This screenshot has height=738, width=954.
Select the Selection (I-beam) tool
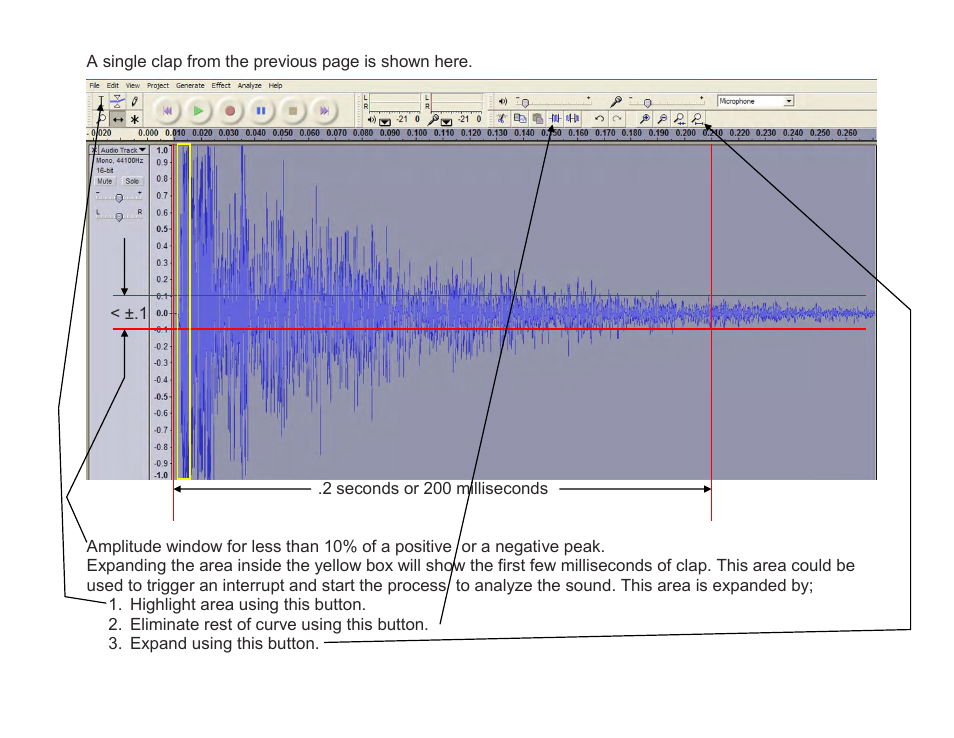pos(101,102)
